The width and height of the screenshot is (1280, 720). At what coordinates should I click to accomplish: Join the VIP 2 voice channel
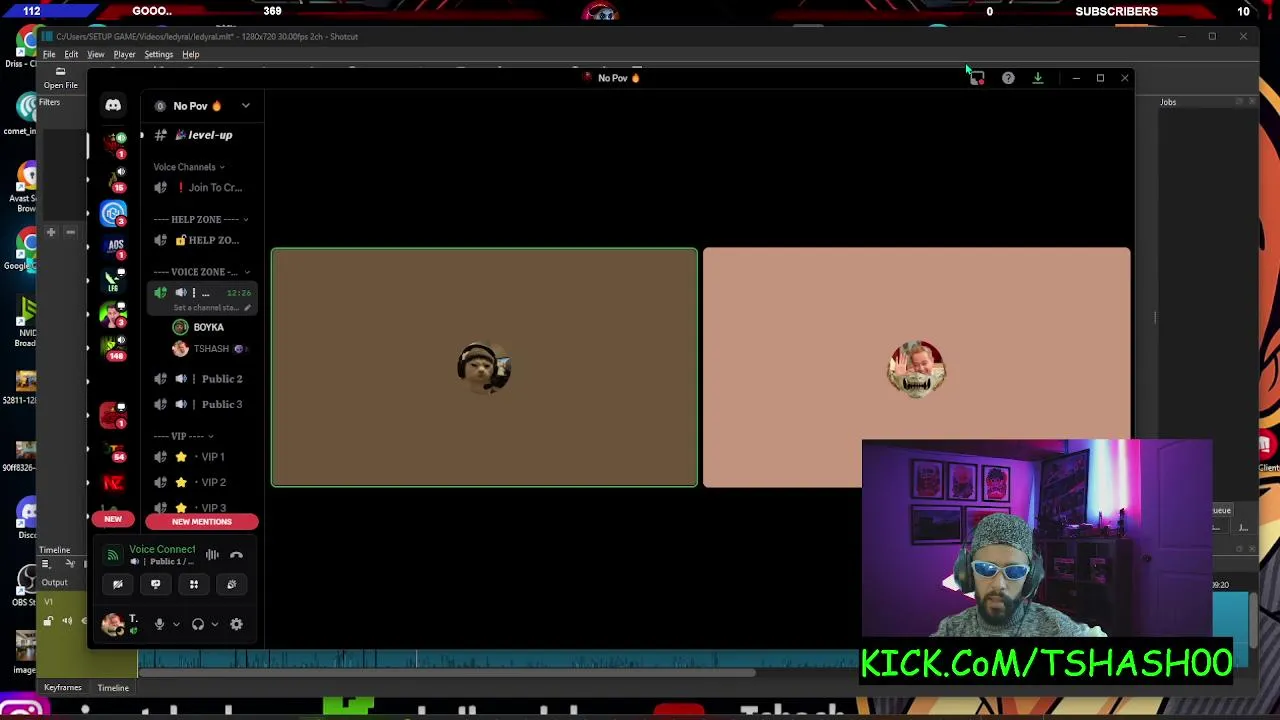pyautogui.click(x=200, y=482)
